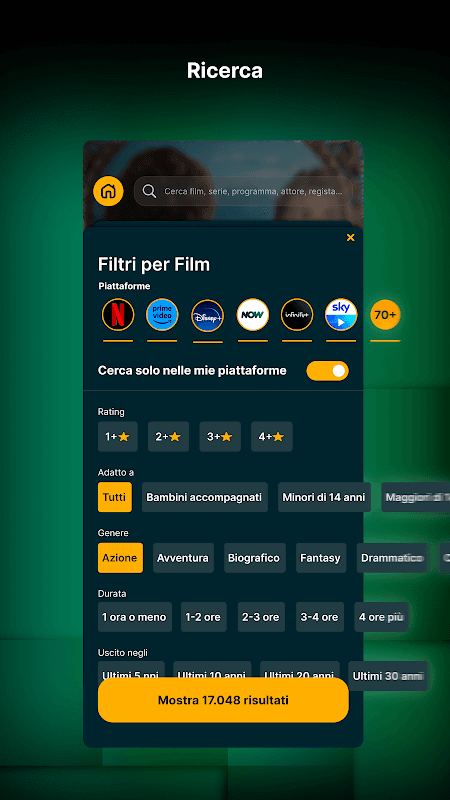The width and height of the screenshot is (450, 800).
Task: Select the Netflix platform icon
Action: pyautogui.click(x=118, y=315)
